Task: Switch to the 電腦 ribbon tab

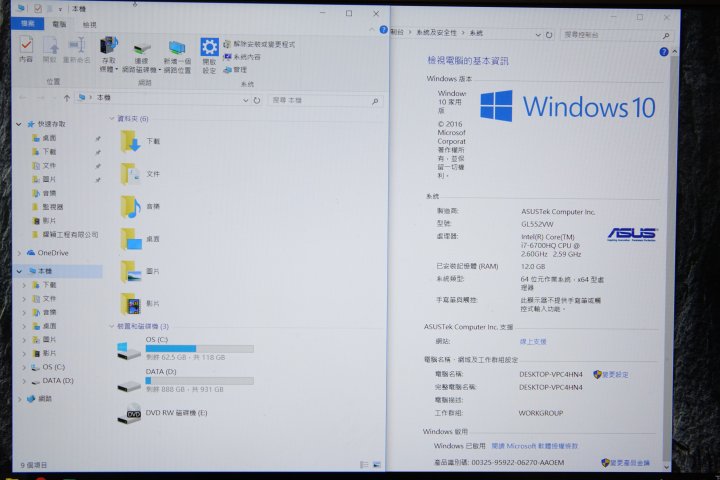Action: tap(59, 24)
